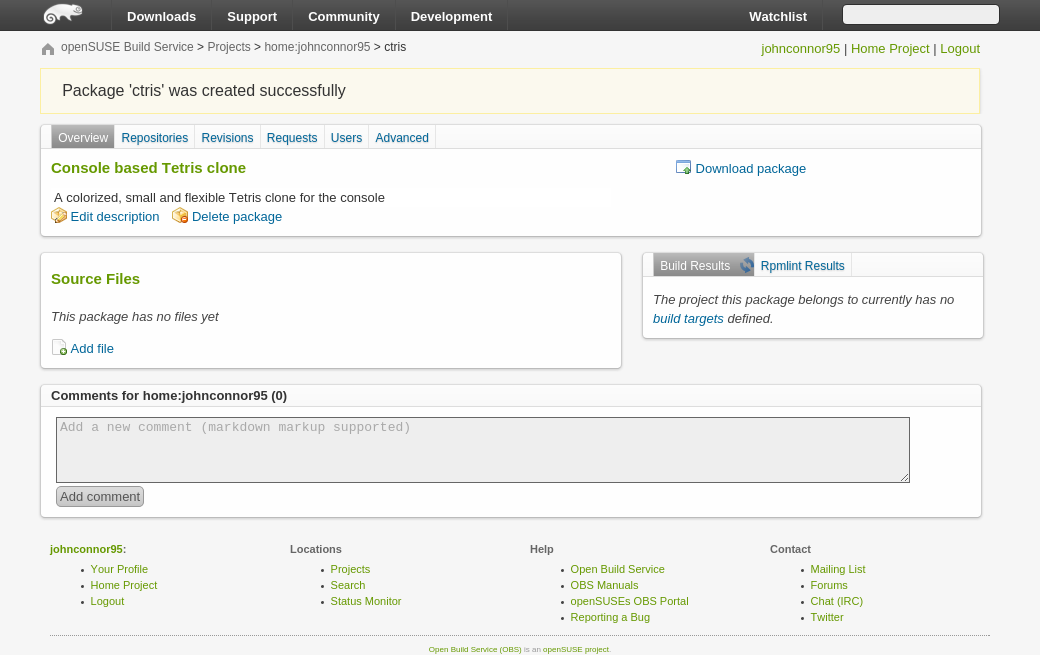1040x655 pixels.
Task: Click the home icon in the breadcrumb
Action: coord(48,49)
